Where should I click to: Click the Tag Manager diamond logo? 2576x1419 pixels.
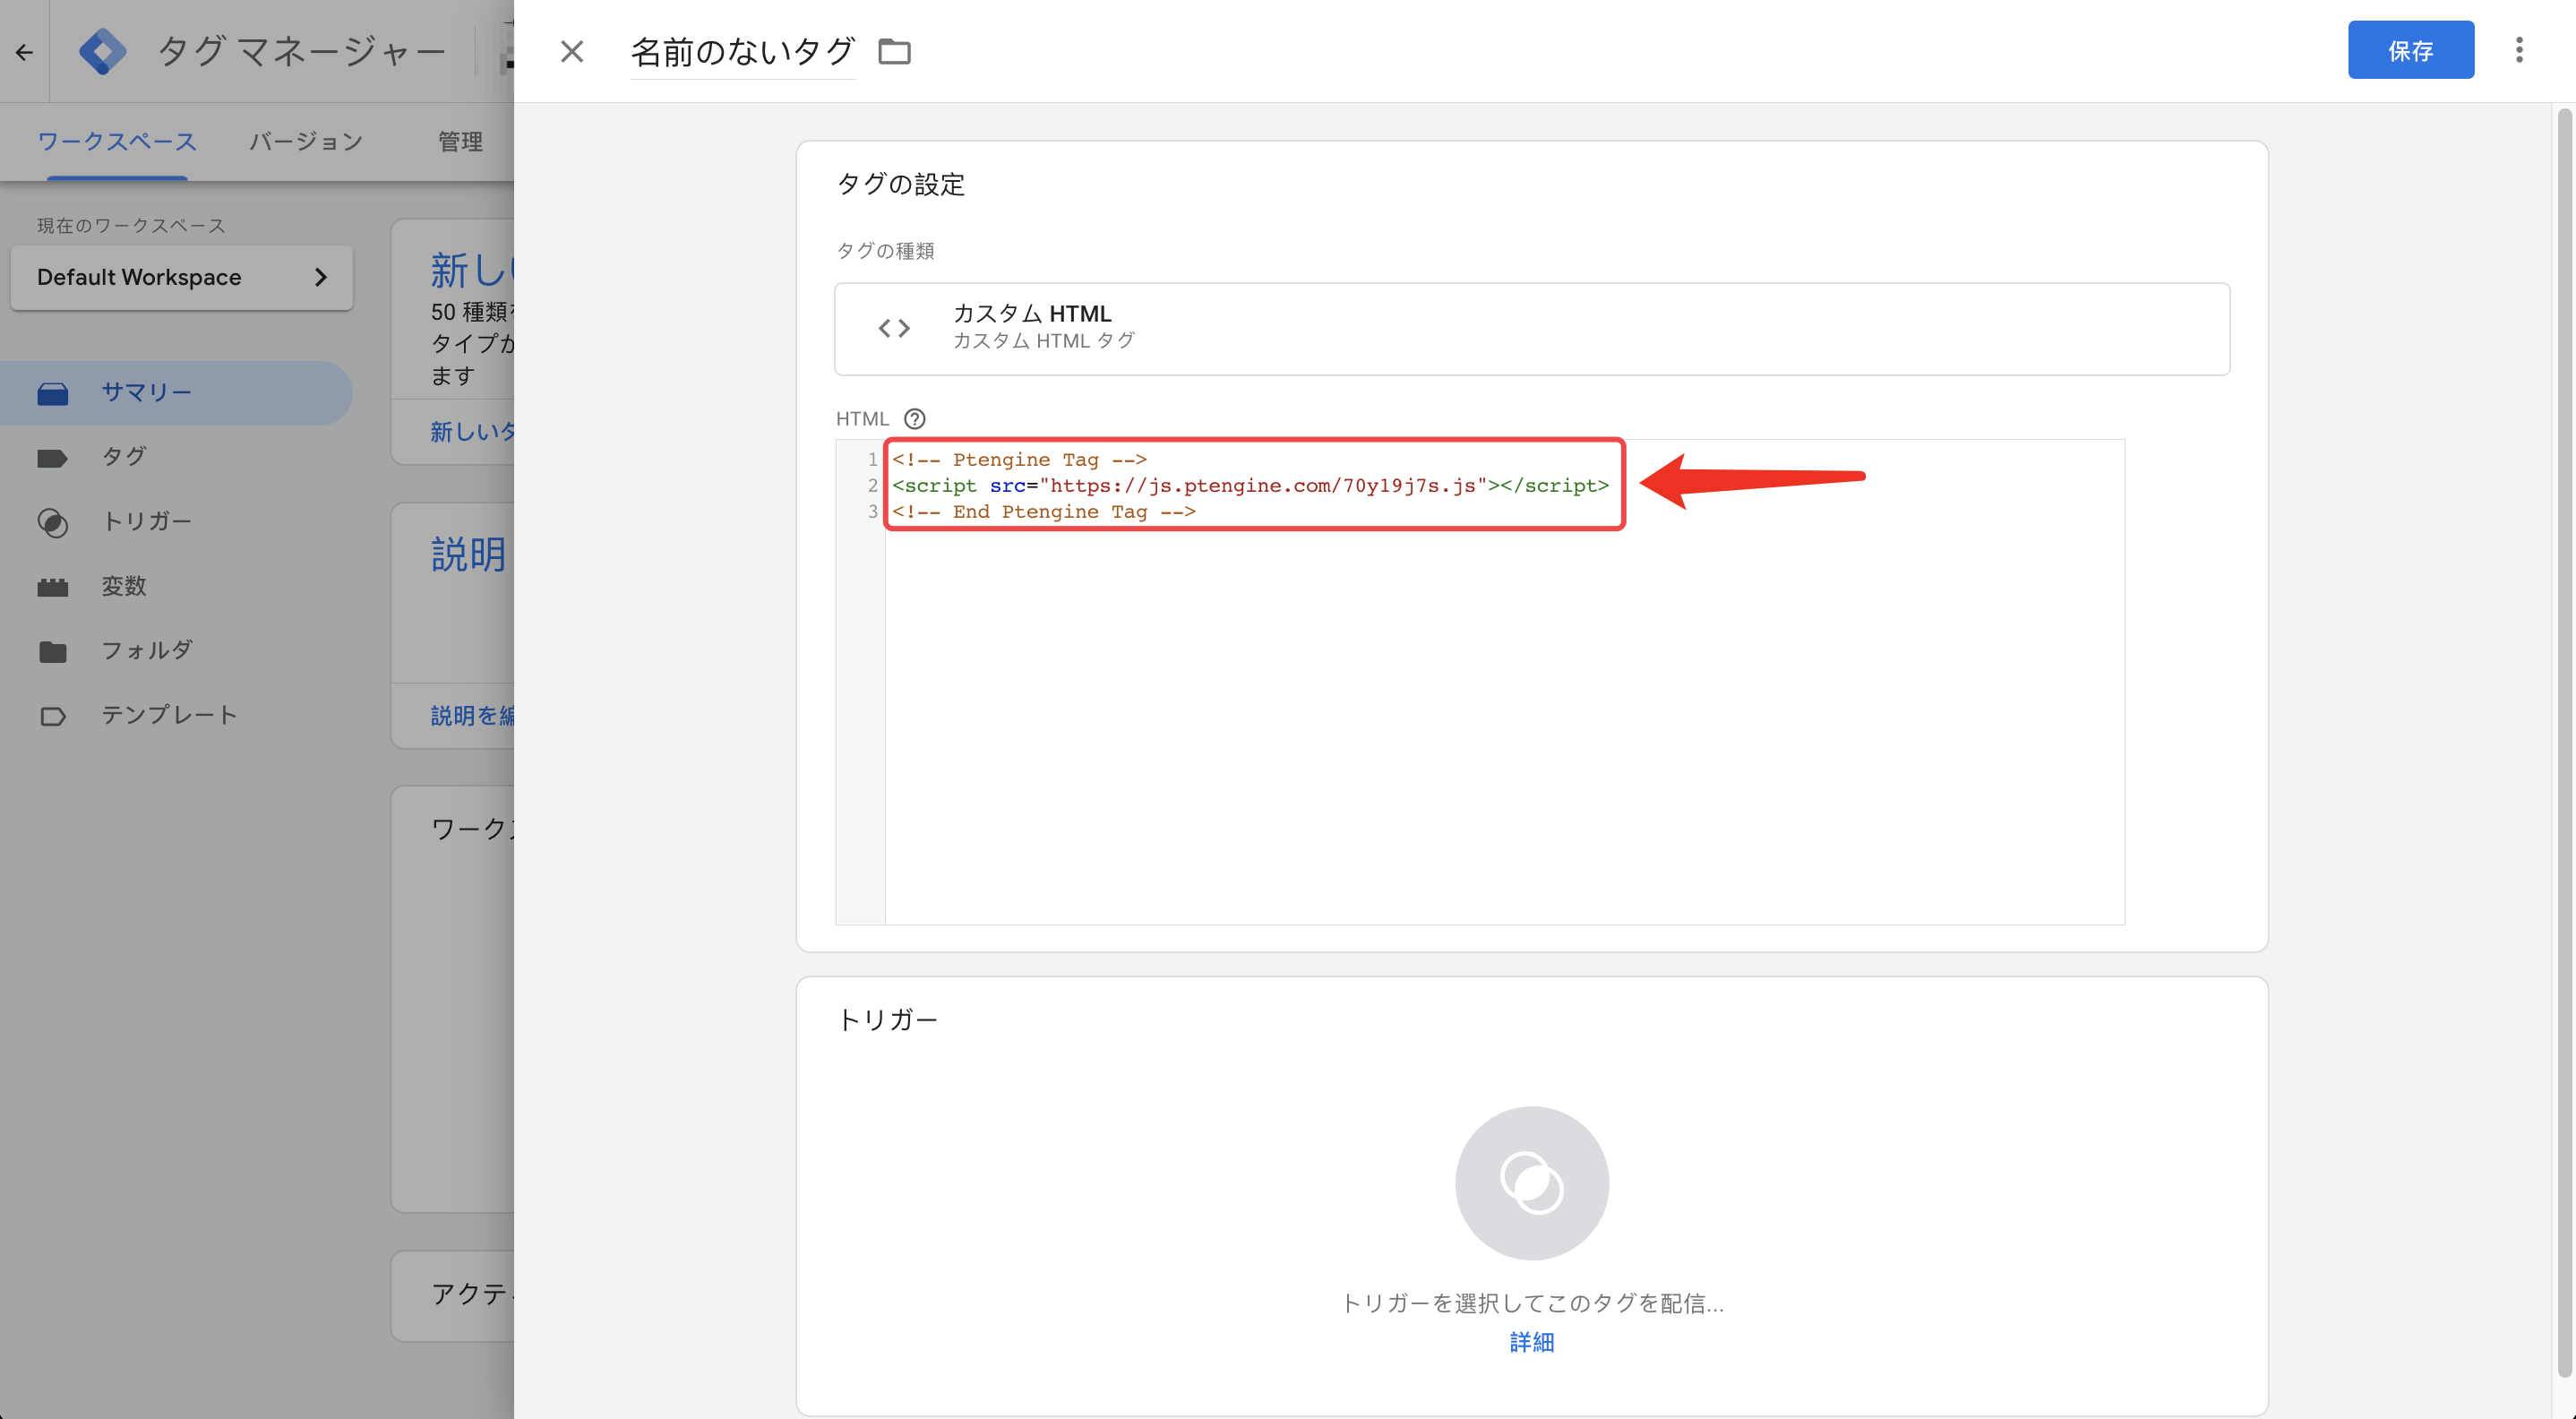pos(103,51)
